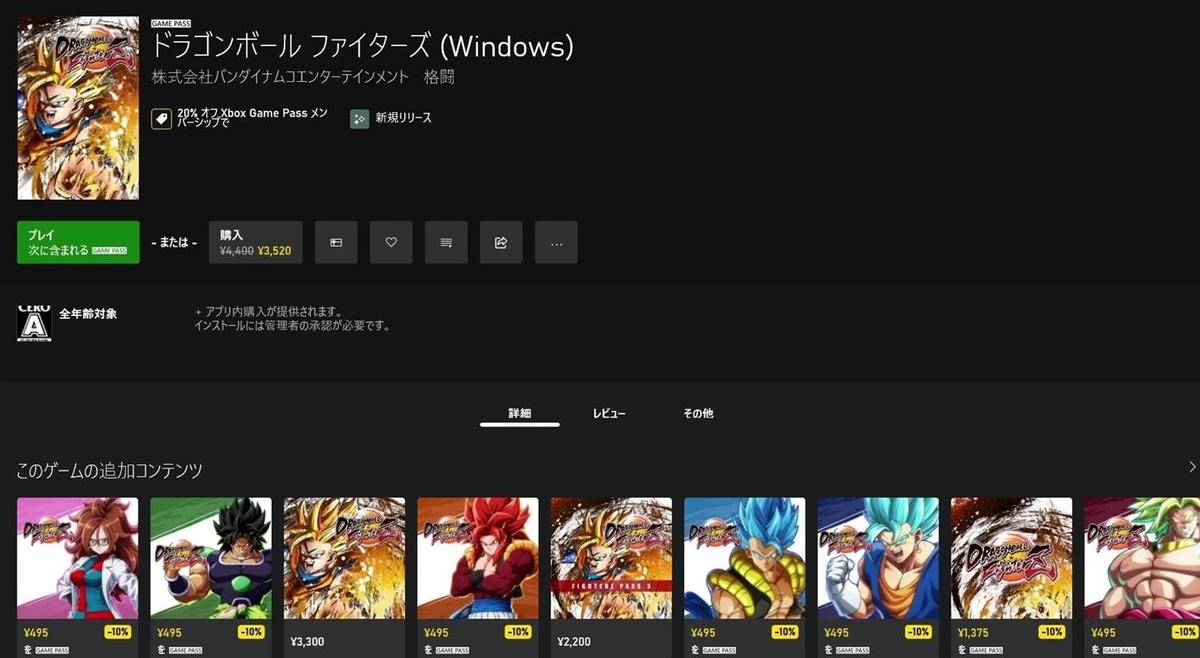The width and height of the screenshot is (1200, 658).
Task: Select the その他 tab
Action: pyautogui.click(x=698, y=414)
